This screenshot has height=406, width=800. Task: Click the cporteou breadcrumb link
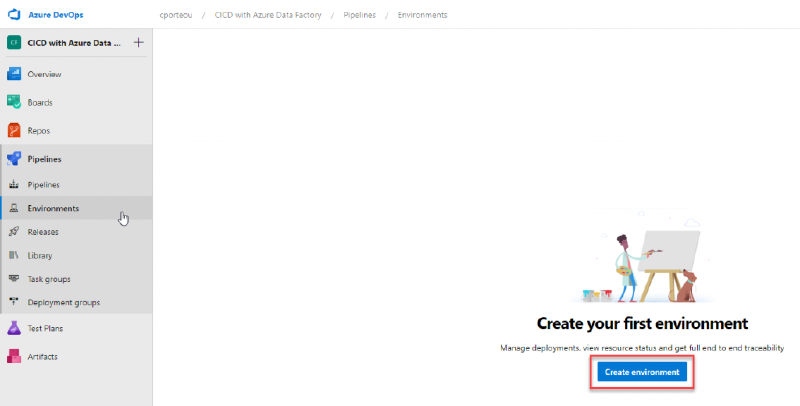[177, 15]
